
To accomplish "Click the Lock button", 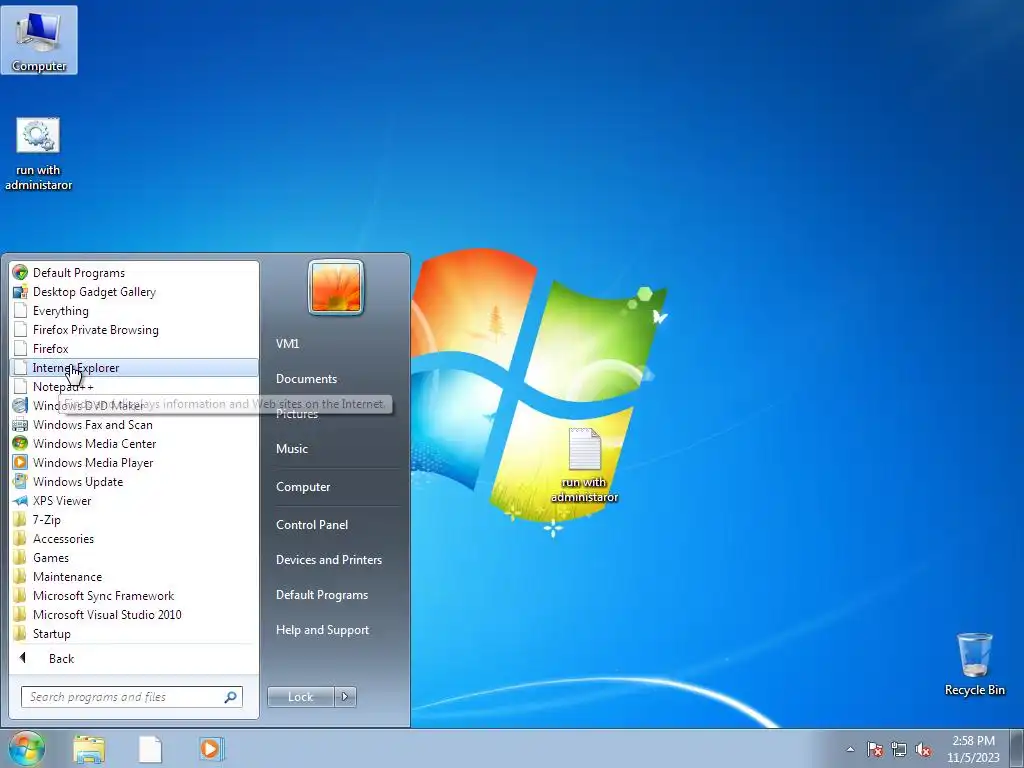I will (300, 697).
